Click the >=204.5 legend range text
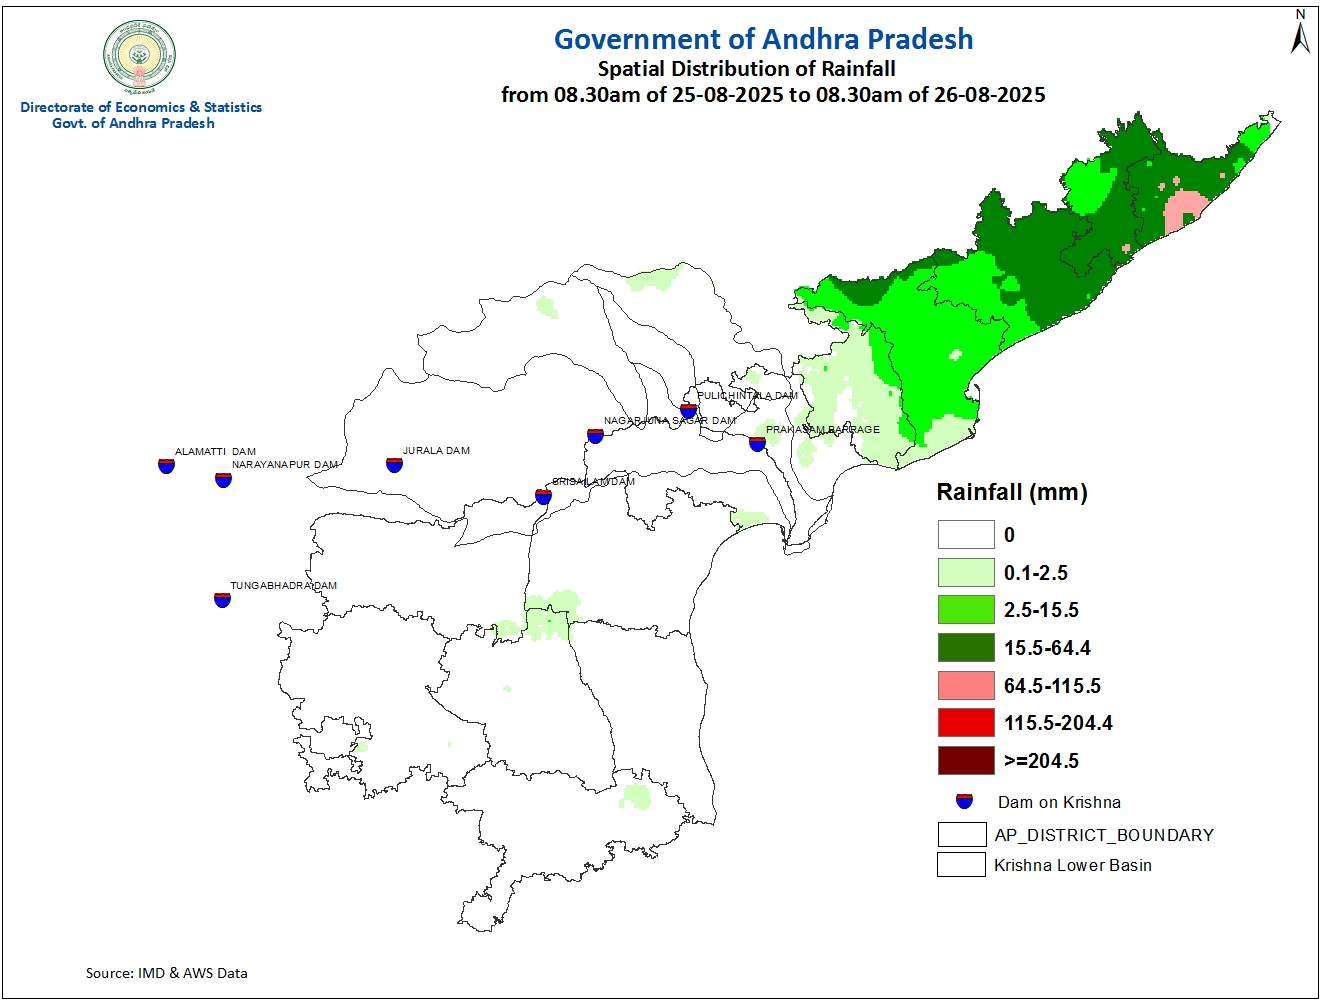This screenshot has height=1002, width=1323. pos(1041,761)
